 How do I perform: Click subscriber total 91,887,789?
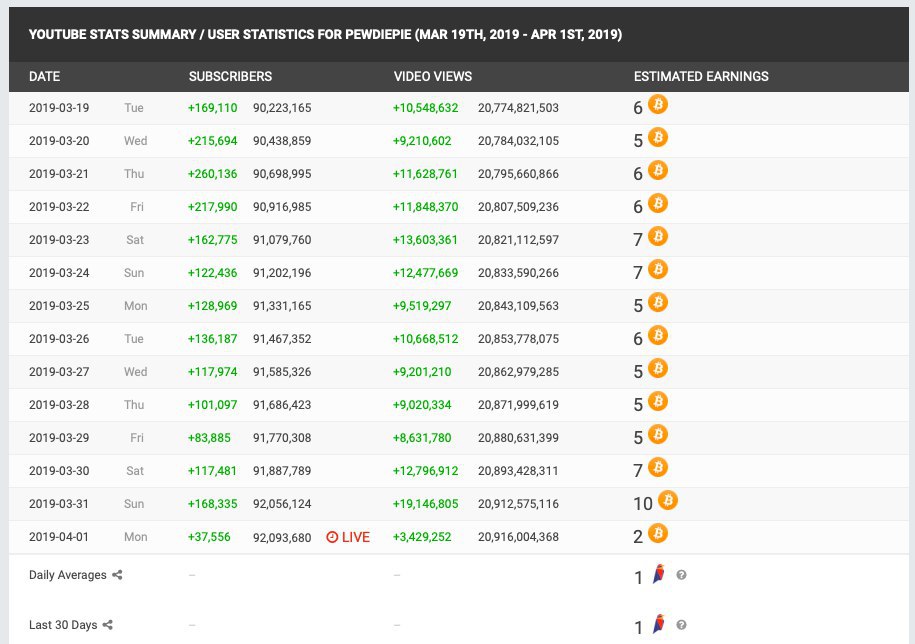pos(282,471)
